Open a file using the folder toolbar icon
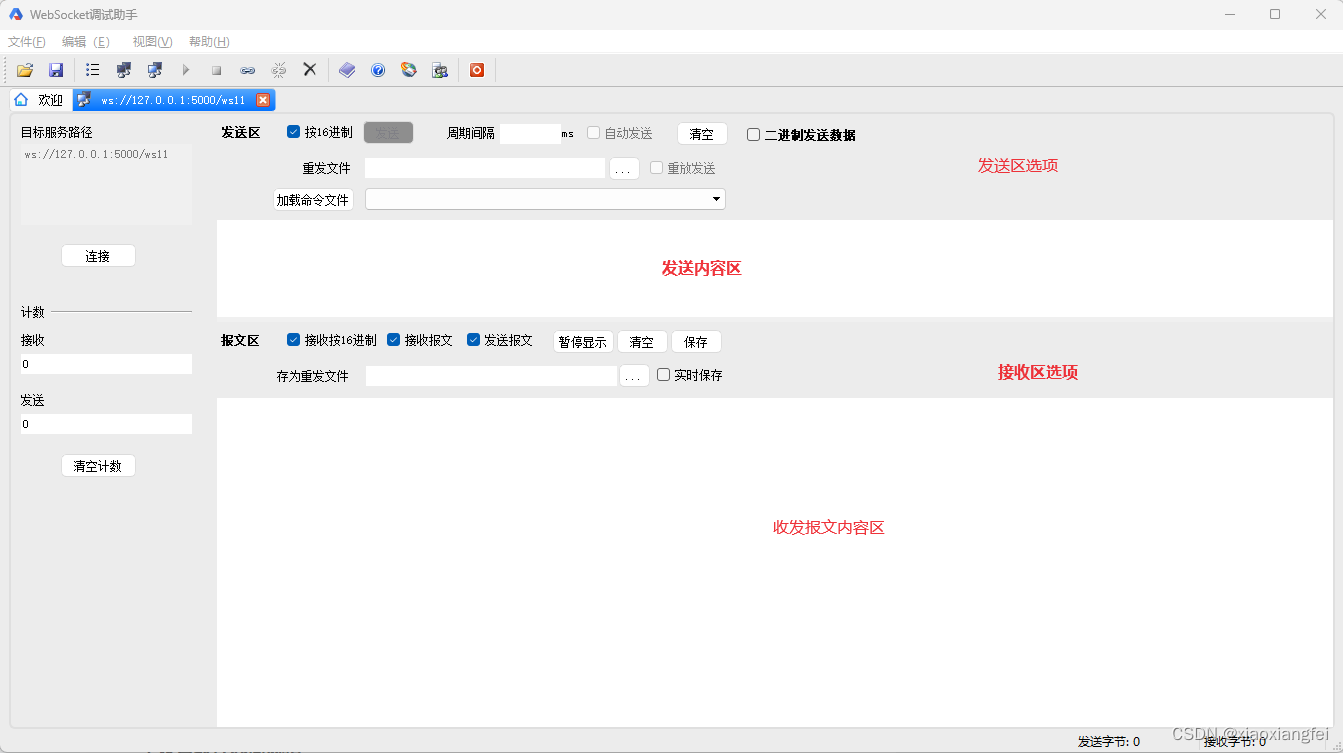Viewport: 1343px width, 753px height. tap(24, 70)
